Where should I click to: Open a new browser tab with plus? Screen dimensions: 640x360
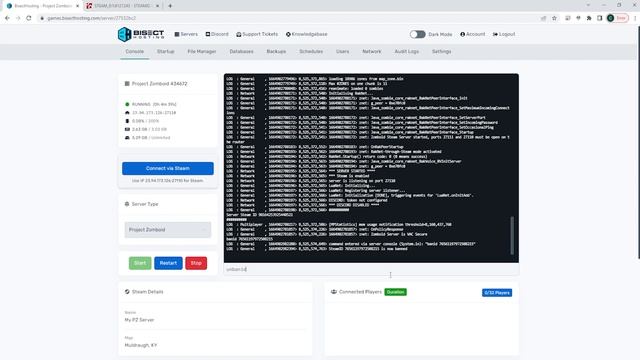[x=170, y=6]
